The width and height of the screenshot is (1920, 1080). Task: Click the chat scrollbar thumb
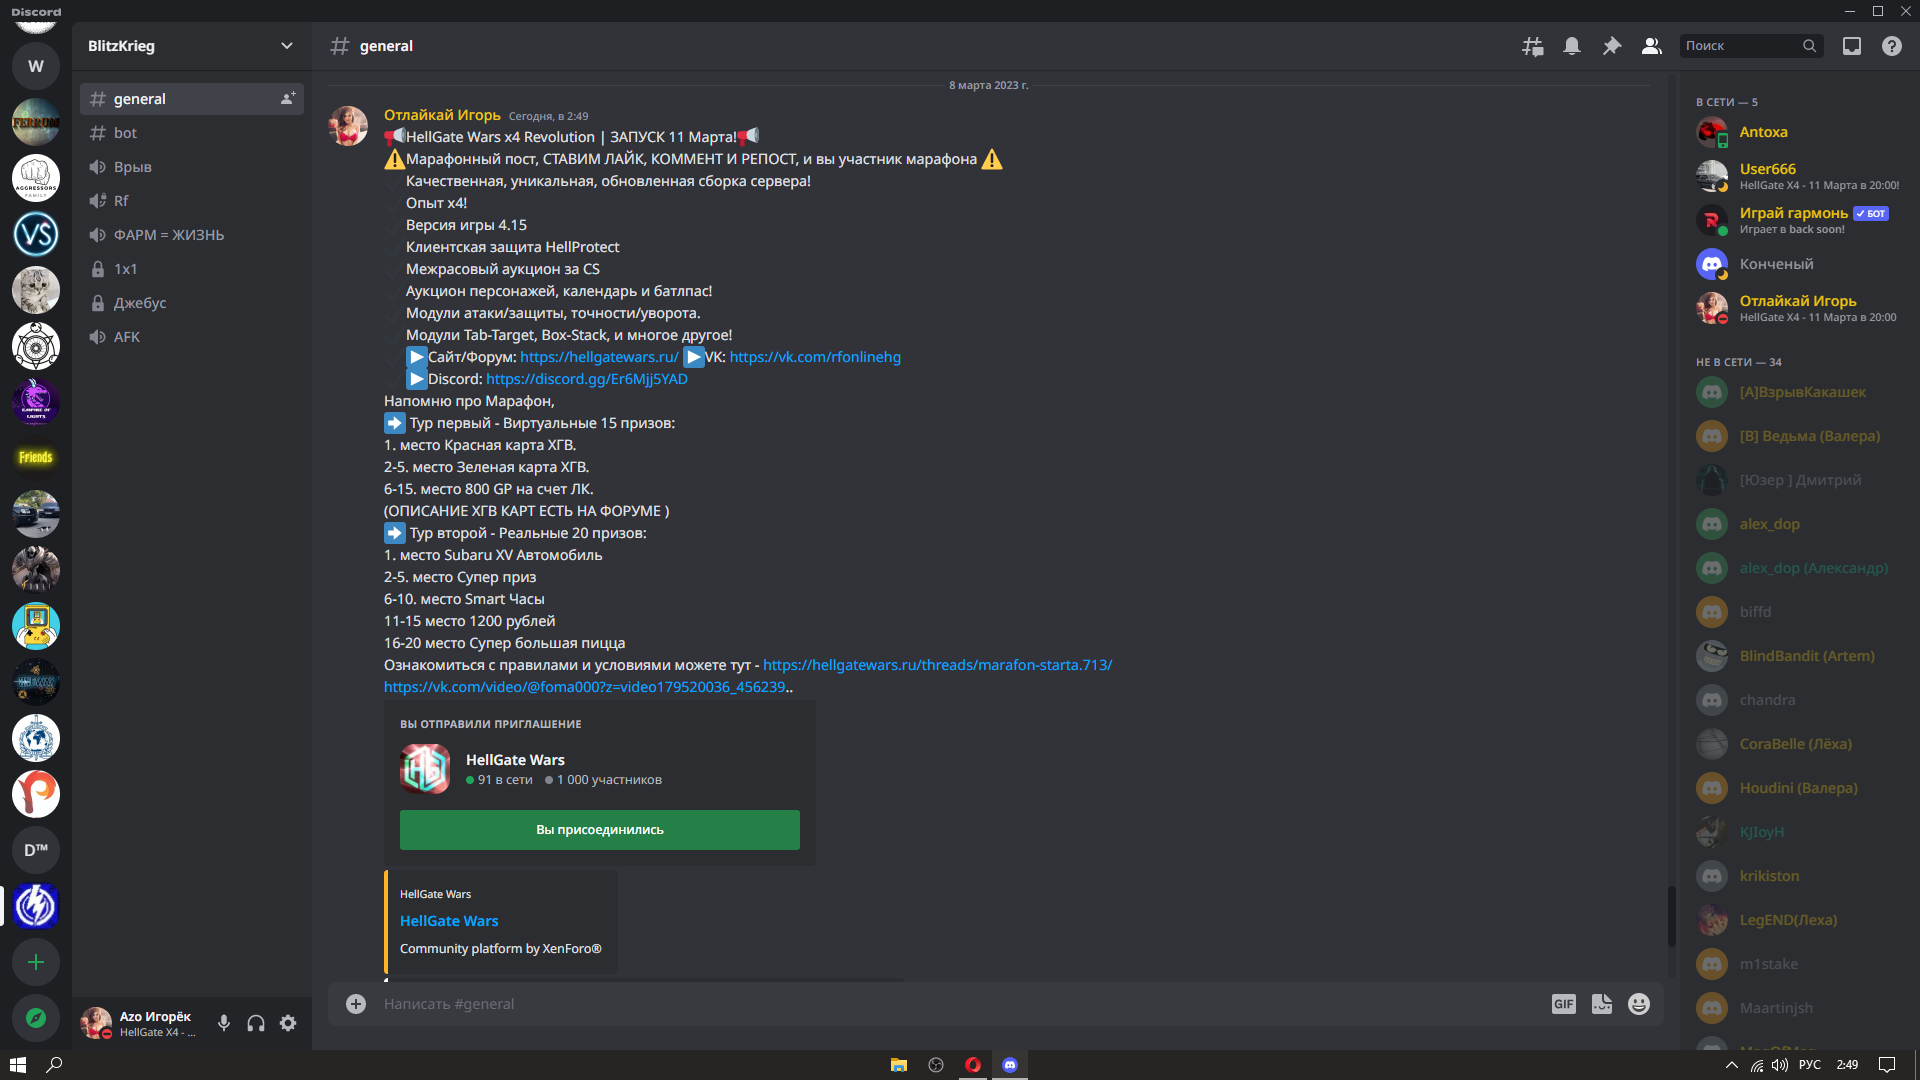pyautogui.click(x=1671, y=916)
